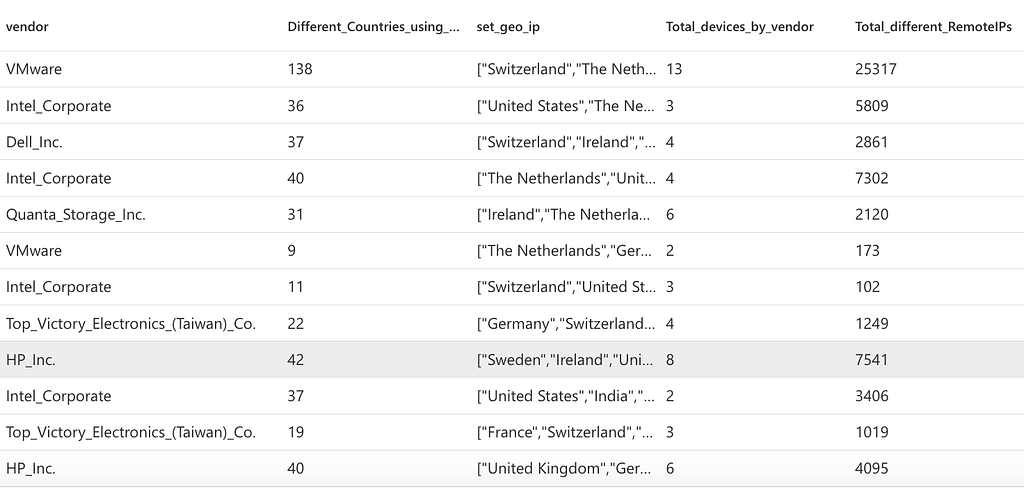1024x488 pixels.
Task: Select the Dell_Inc. vendor cell
Action: point(34,142)
